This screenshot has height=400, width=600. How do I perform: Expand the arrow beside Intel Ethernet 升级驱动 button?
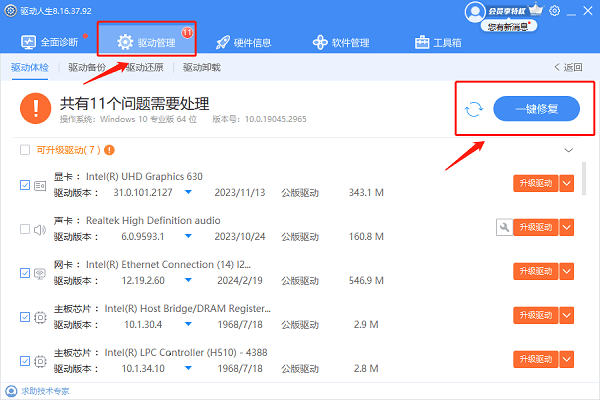[x=567, y=272]
